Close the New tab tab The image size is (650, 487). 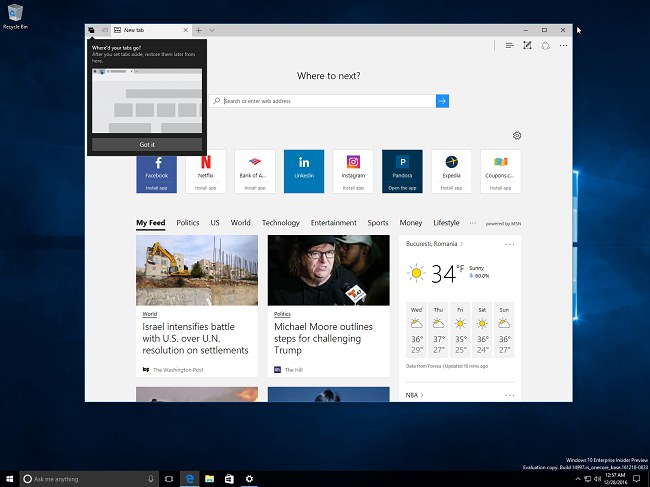coord(186,30)
